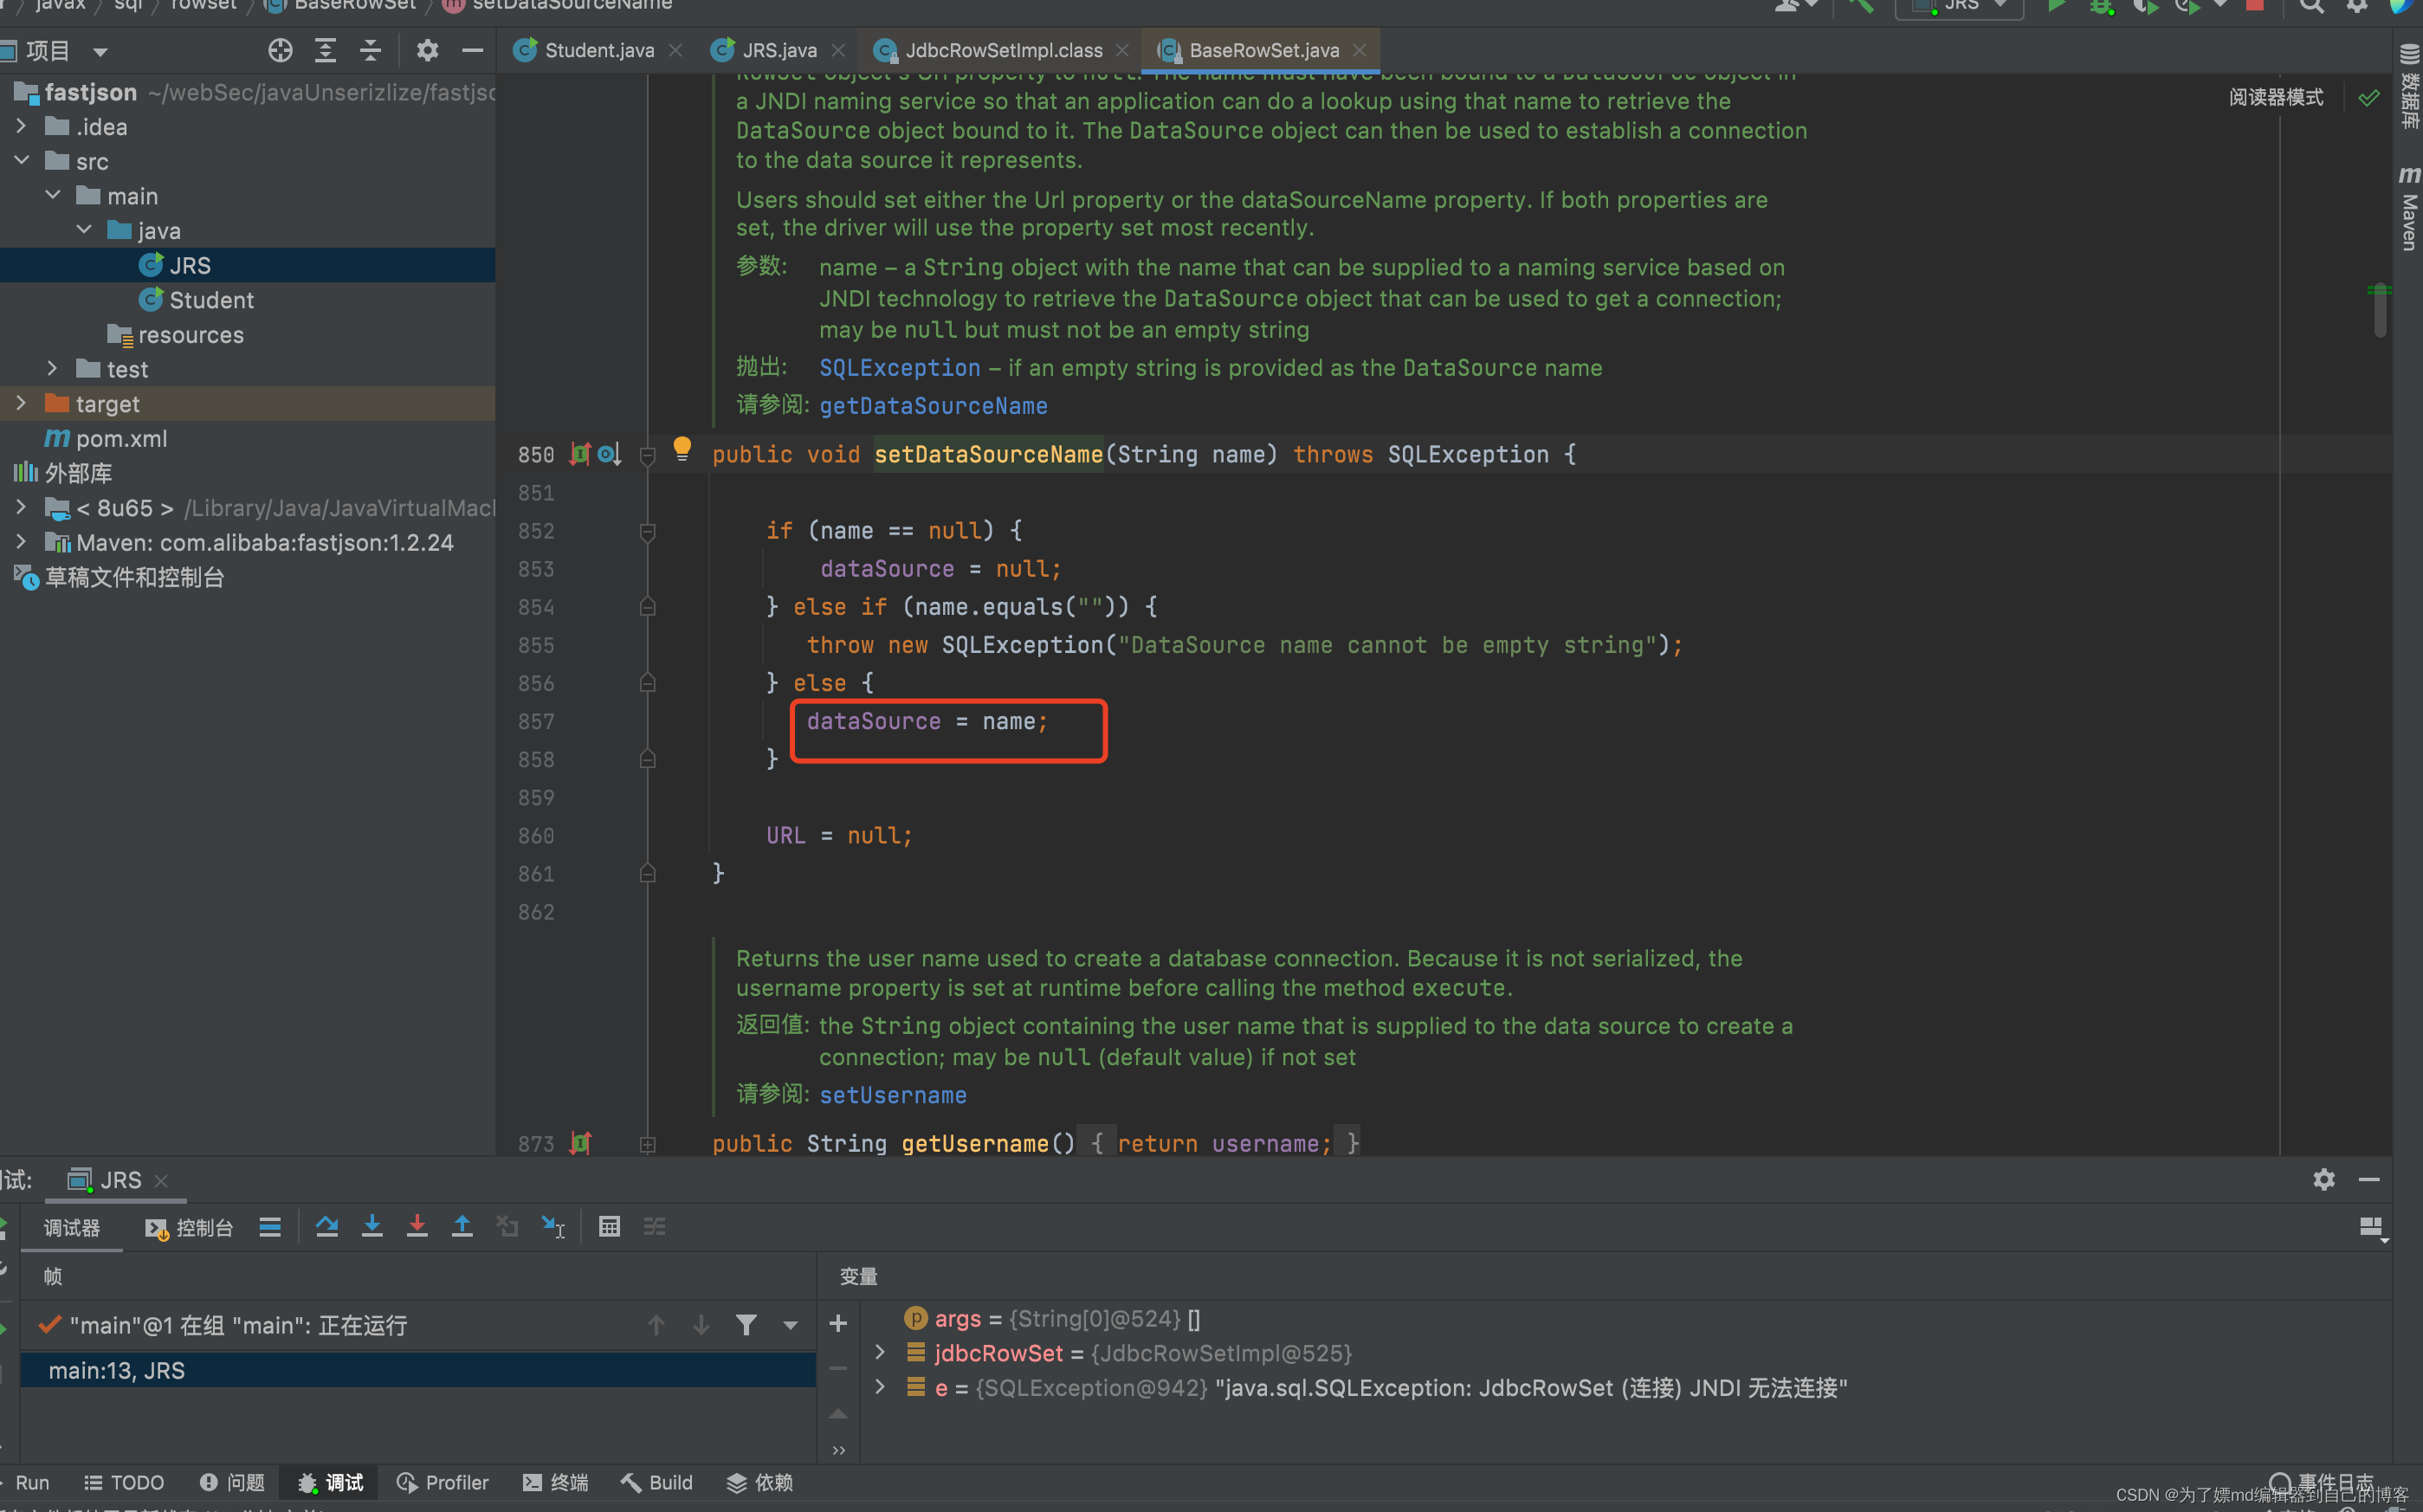Switch to 调试器 debugger tab

[x=71, y=1227]
